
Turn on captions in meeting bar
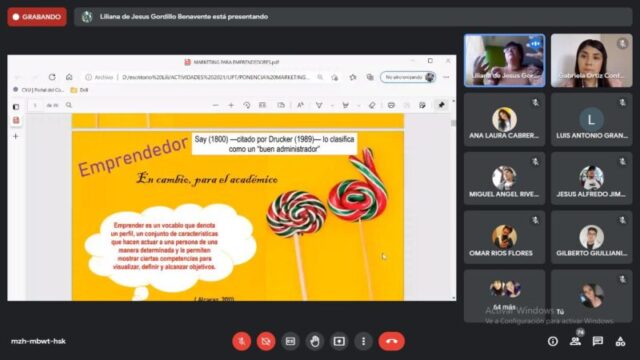point(290,341)
